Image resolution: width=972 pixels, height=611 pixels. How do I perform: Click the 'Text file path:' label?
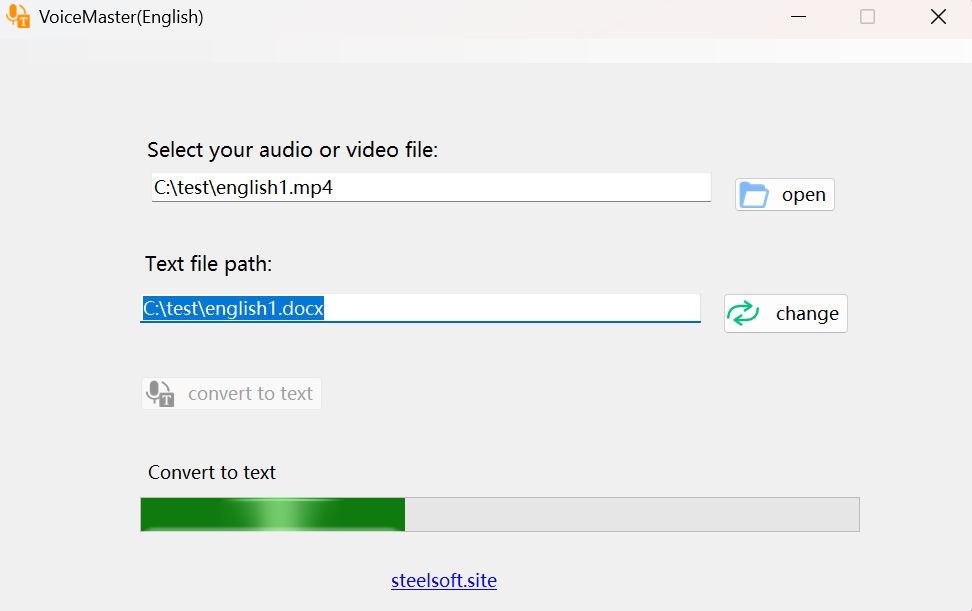click(x=207, y=264)
